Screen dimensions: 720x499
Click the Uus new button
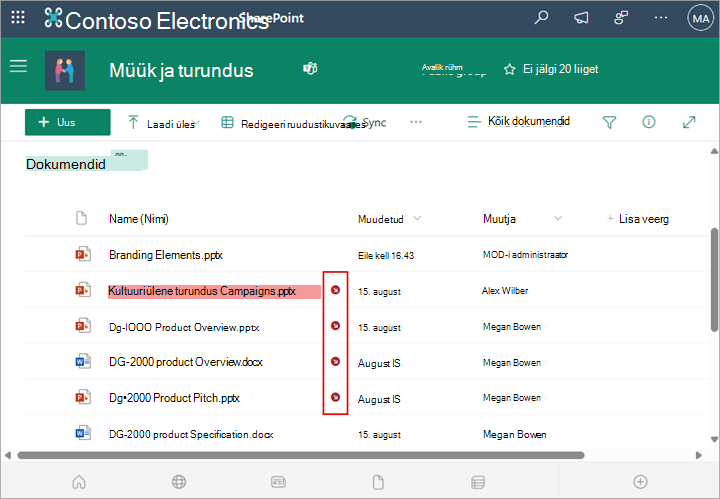[68, 122]
